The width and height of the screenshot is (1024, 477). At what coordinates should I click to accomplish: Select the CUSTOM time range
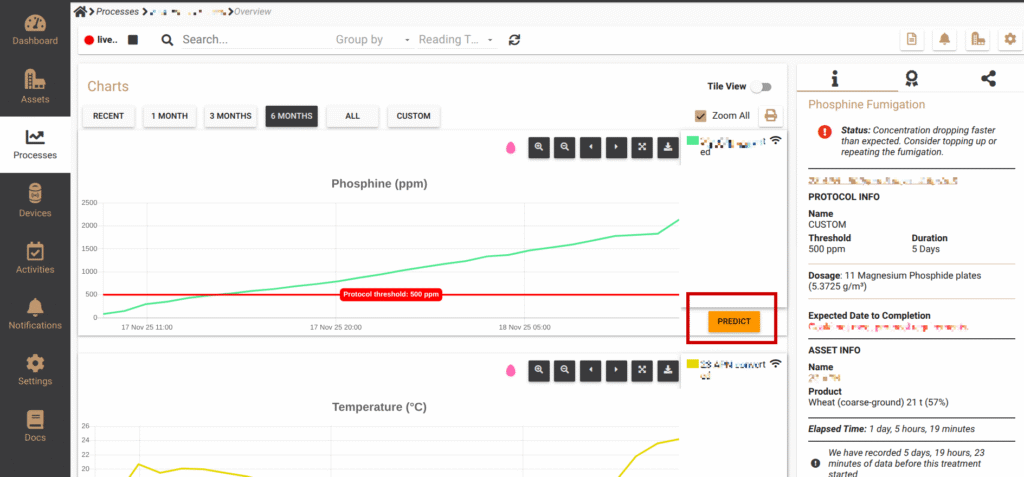click(413, 116)
